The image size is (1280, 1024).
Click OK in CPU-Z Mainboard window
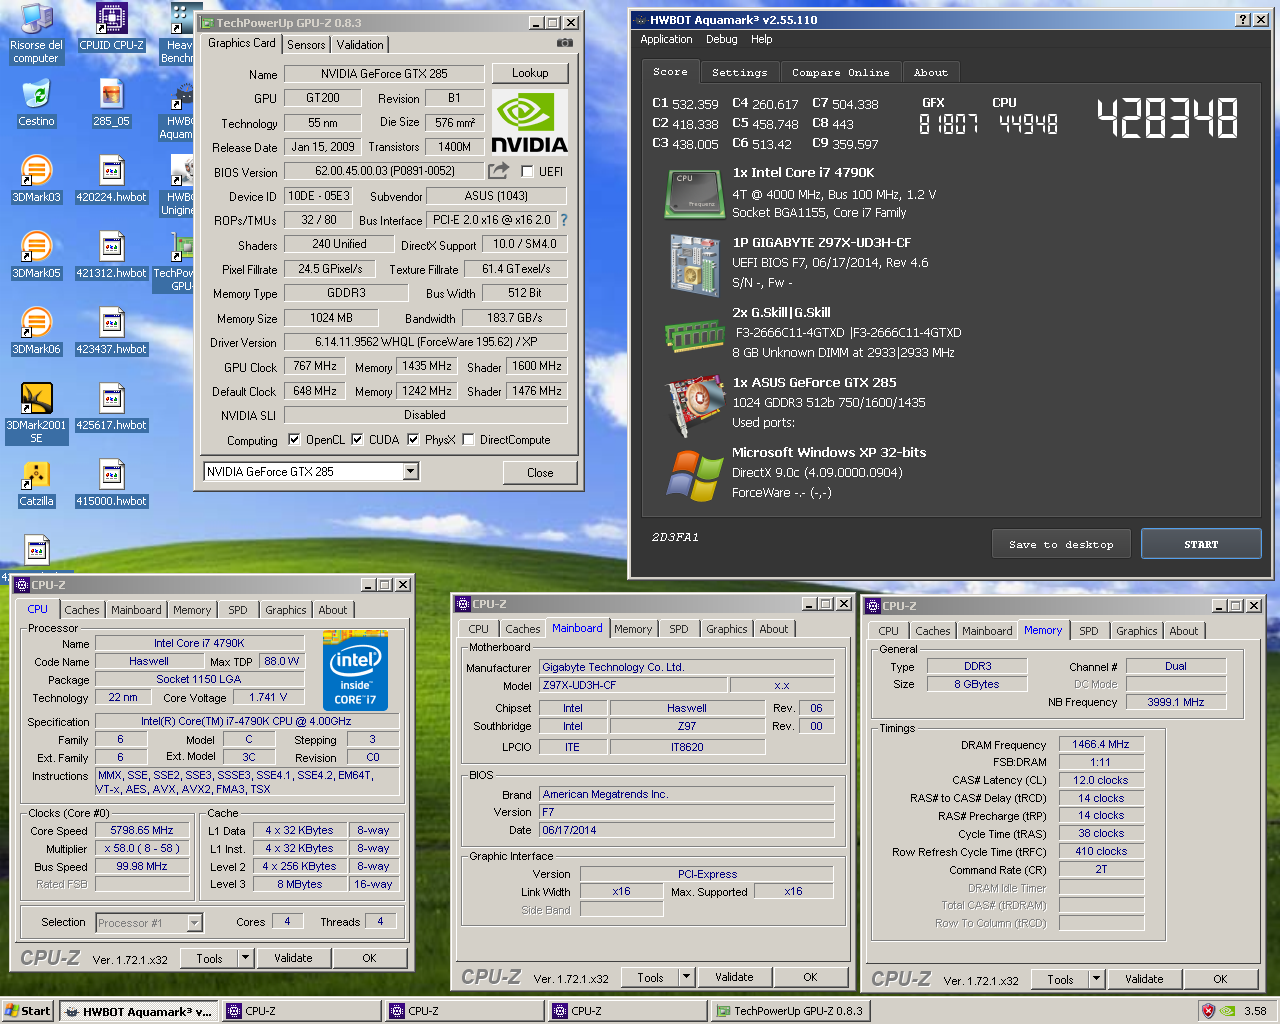coord(810,977)
